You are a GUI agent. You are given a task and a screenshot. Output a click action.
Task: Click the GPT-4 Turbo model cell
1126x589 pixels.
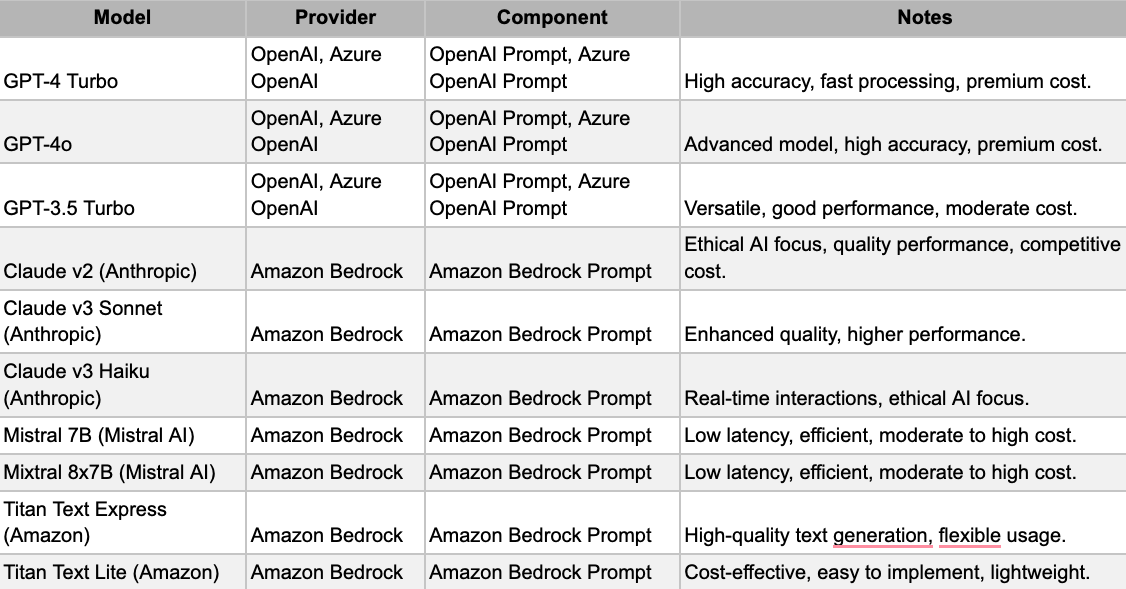(x=61, y=82)
